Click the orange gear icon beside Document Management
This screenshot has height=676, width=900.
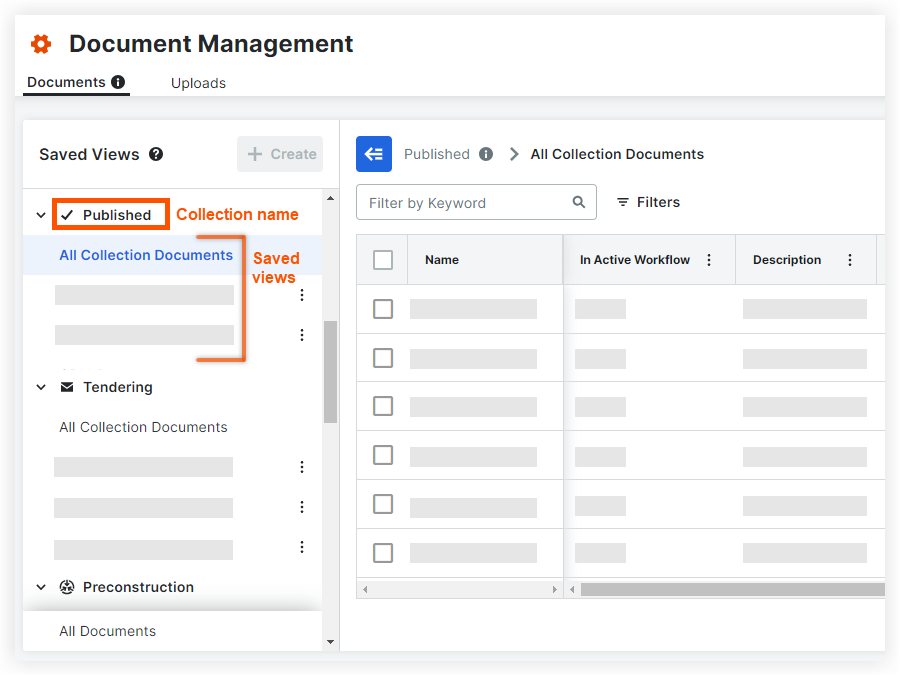point(41,44)
